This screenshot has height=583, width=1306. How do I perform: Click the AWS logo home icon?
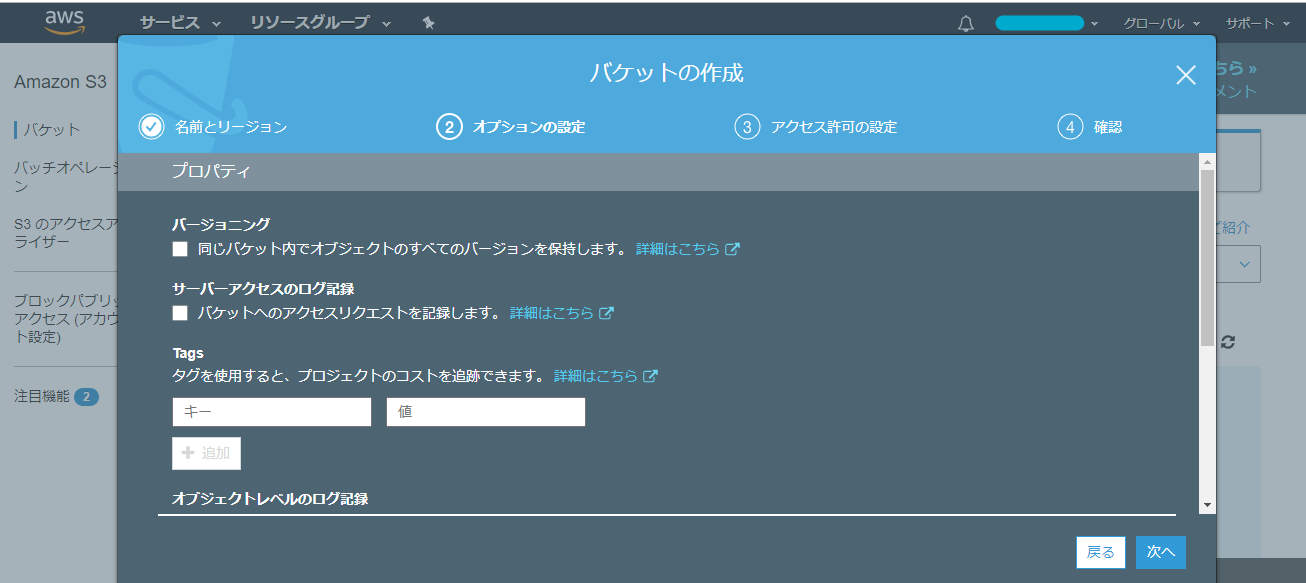pos(64,21)
